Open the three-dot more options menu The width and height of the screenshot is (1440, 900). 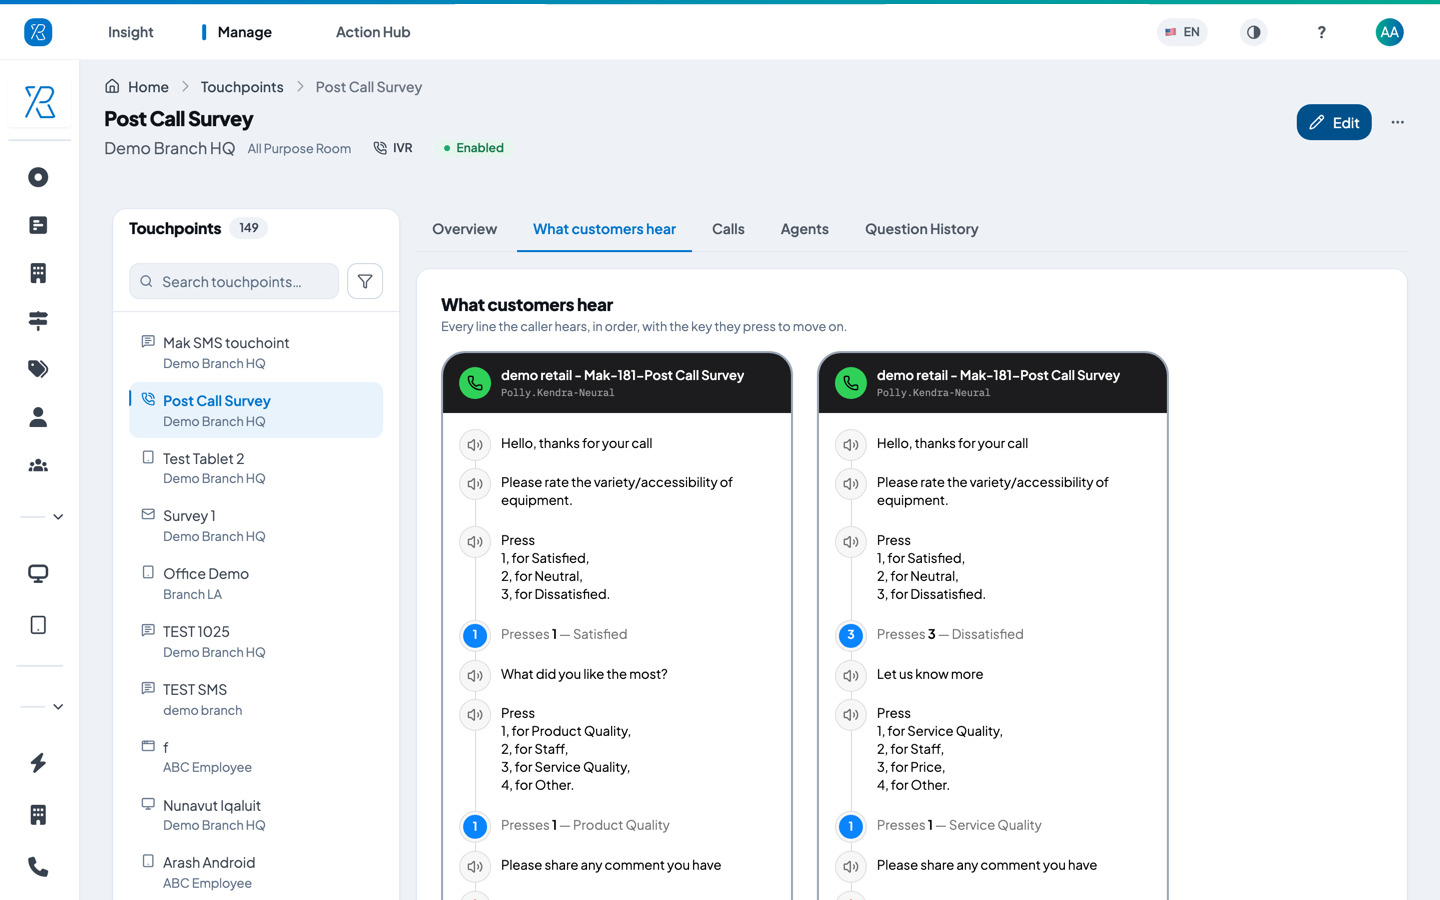pos(1397,122)
